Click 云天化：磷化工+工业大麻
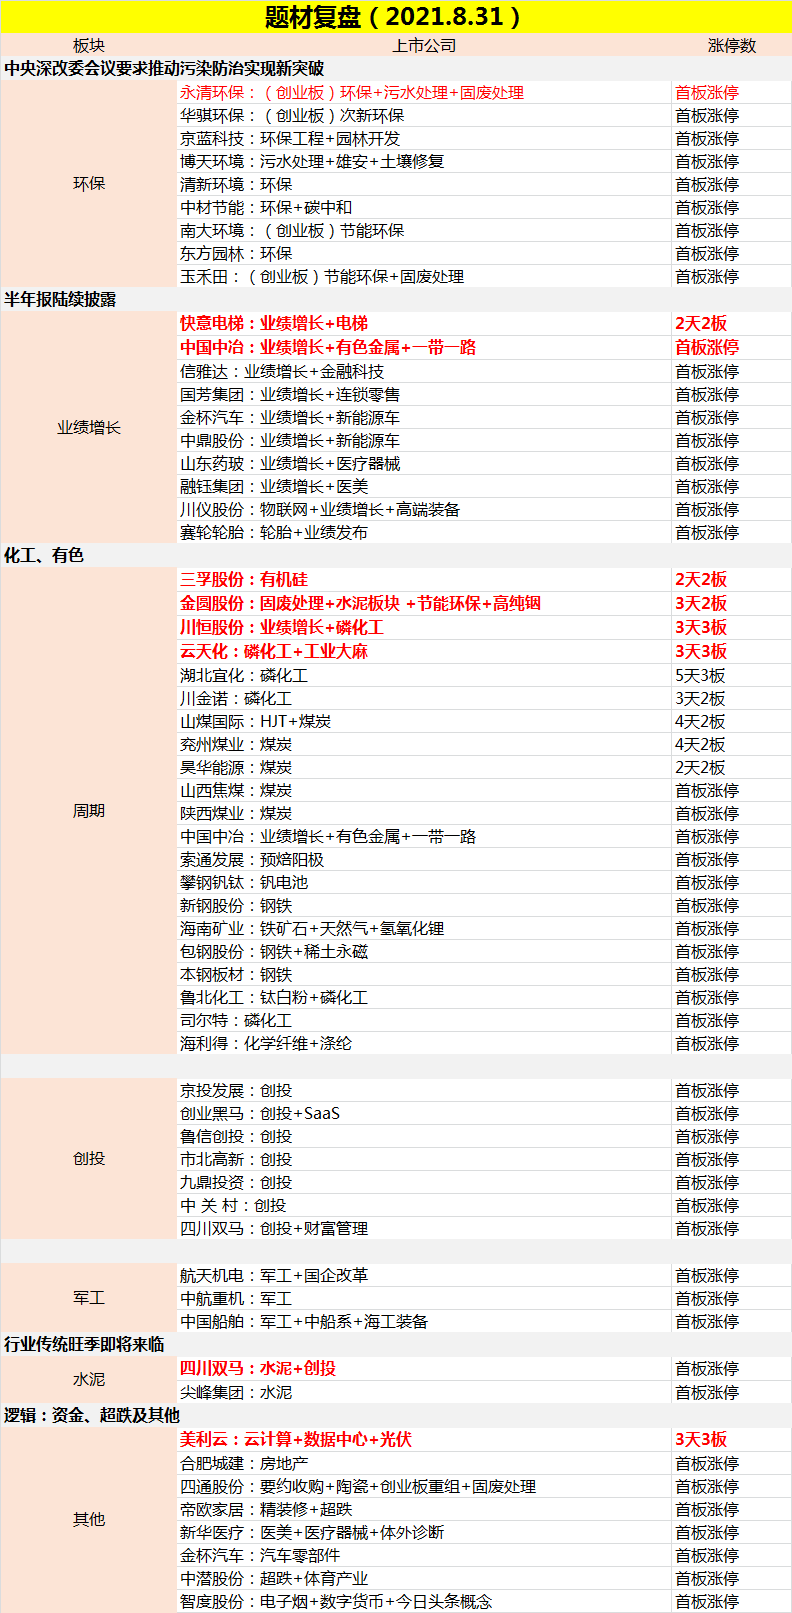This screenshot has width=792, height=1613. [274, 652]
